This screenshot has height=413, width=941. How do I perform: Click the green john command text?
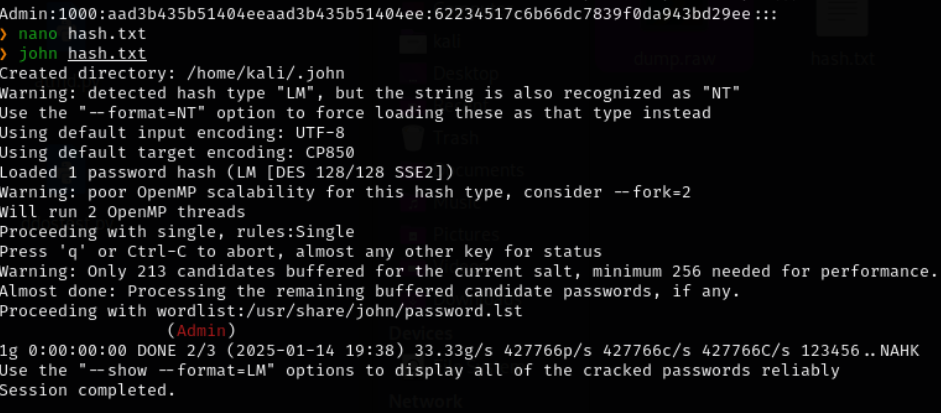[38, 54]
